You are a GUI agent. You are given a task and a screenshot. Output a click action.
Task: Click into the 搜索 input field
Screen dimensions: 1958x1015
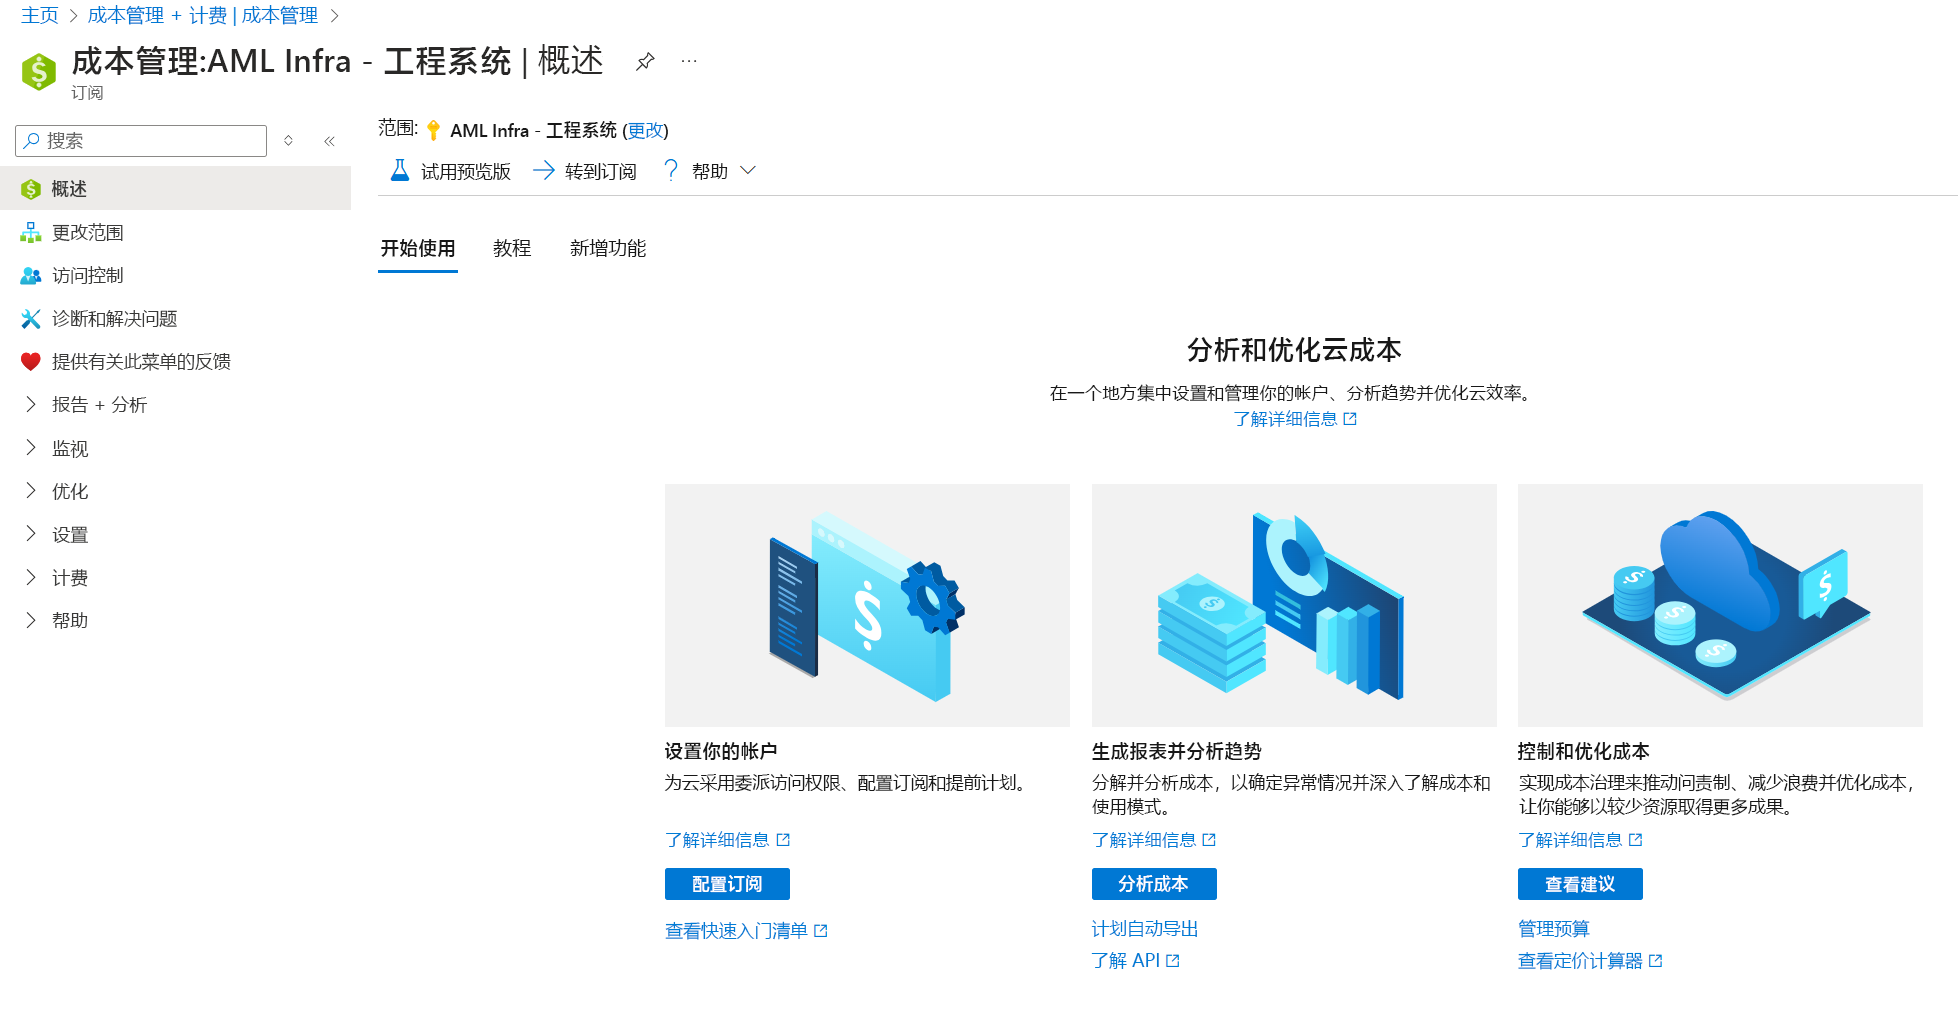(x=141, y=141)
